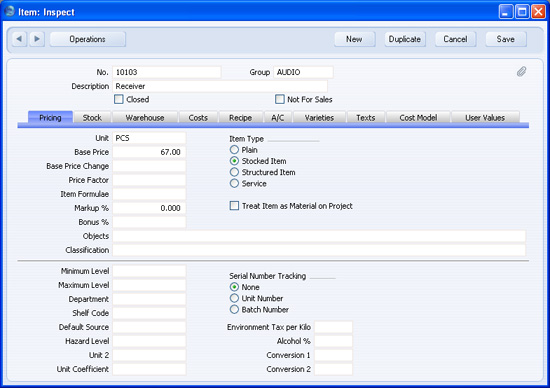Click the Price Factor field
550x388 pixels.
(x=149, y=180)
